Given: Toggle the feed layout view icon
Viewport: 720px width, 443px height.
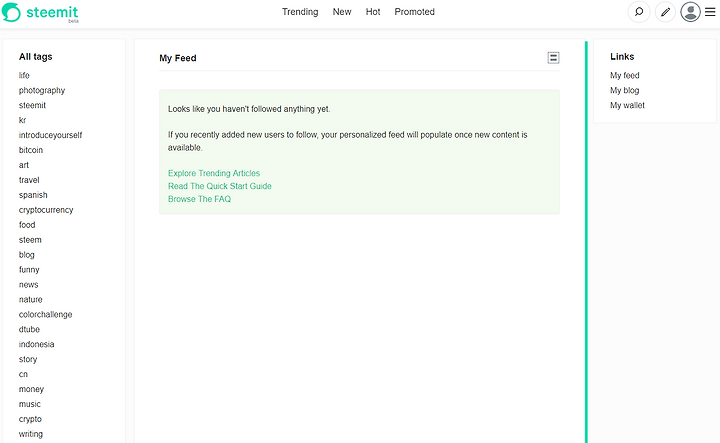Looking at the screenshot, I should tap(553, 58).
